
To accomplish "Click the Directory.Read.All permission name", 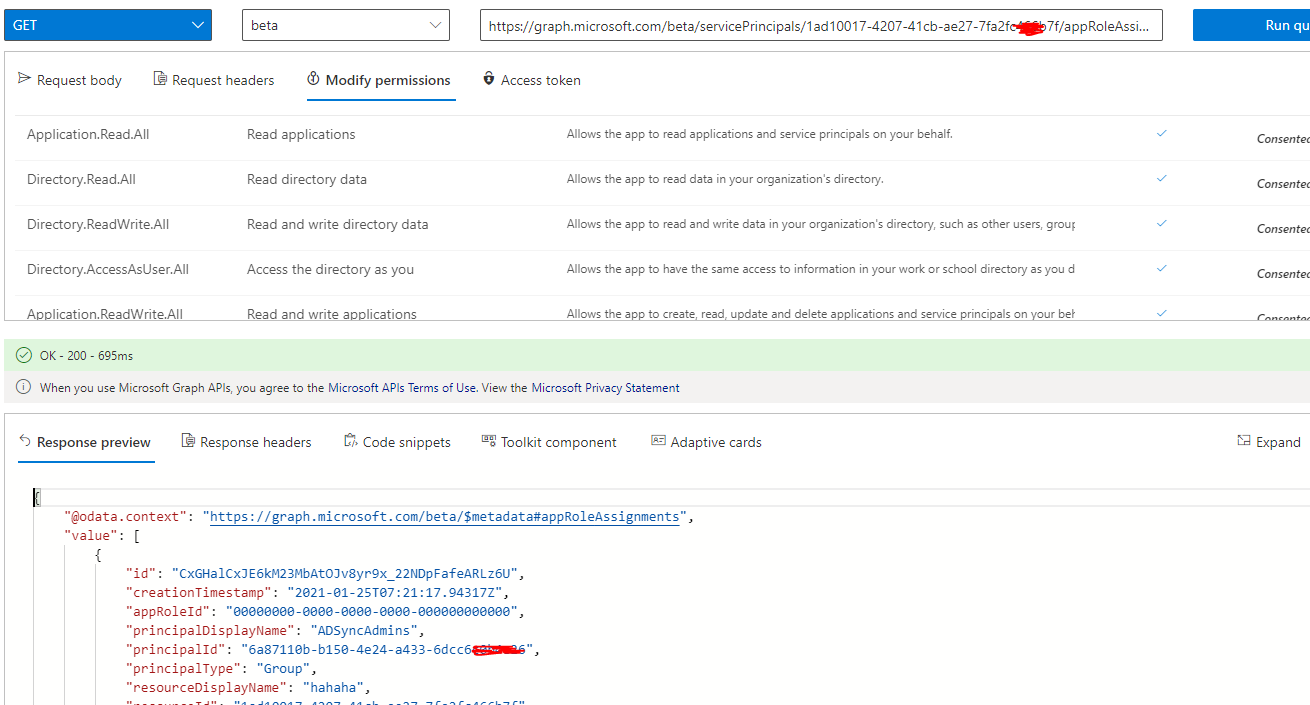I will 81,179.
